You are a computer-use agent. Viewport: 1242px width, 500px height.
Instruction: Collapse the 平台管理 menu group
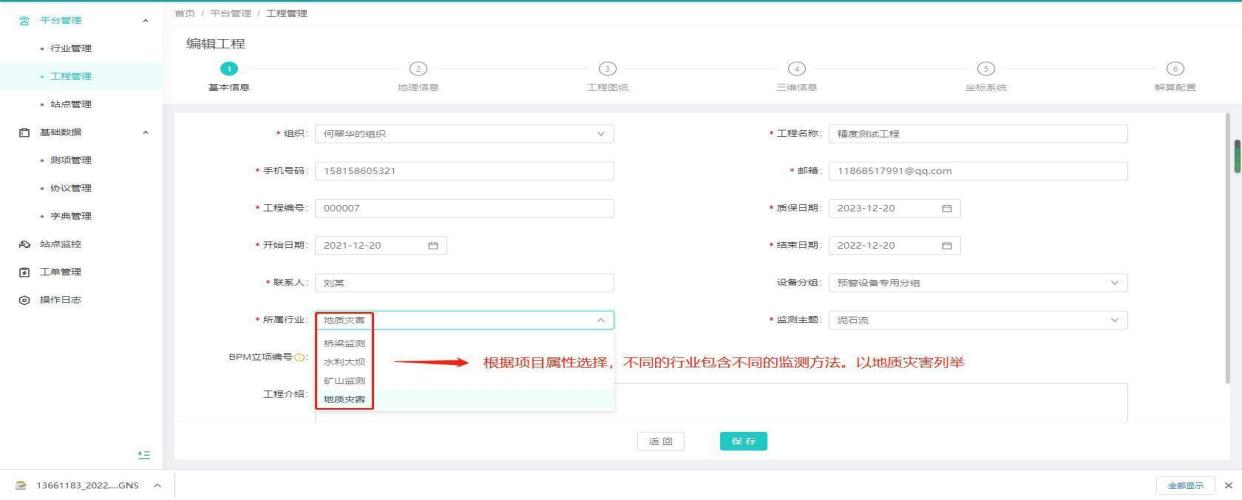point(147,20)
